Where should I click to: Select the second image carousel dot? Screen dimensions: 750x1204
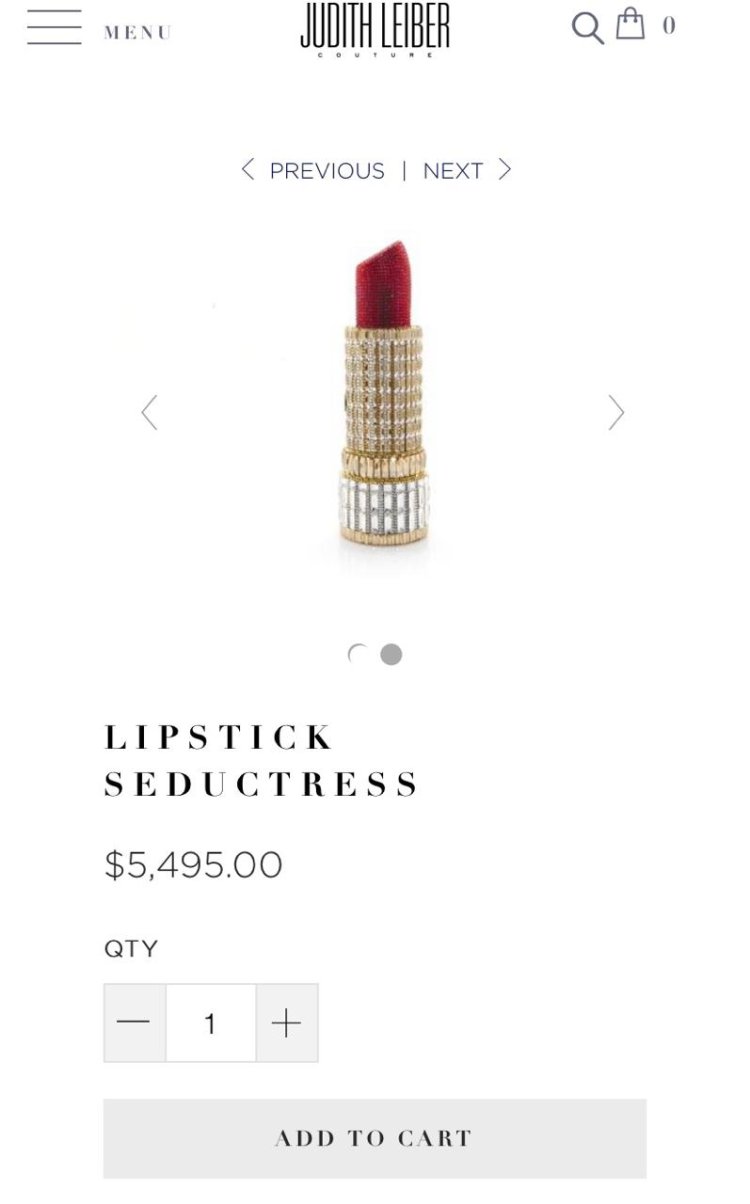pyautogui.click(x=391, y=654)
